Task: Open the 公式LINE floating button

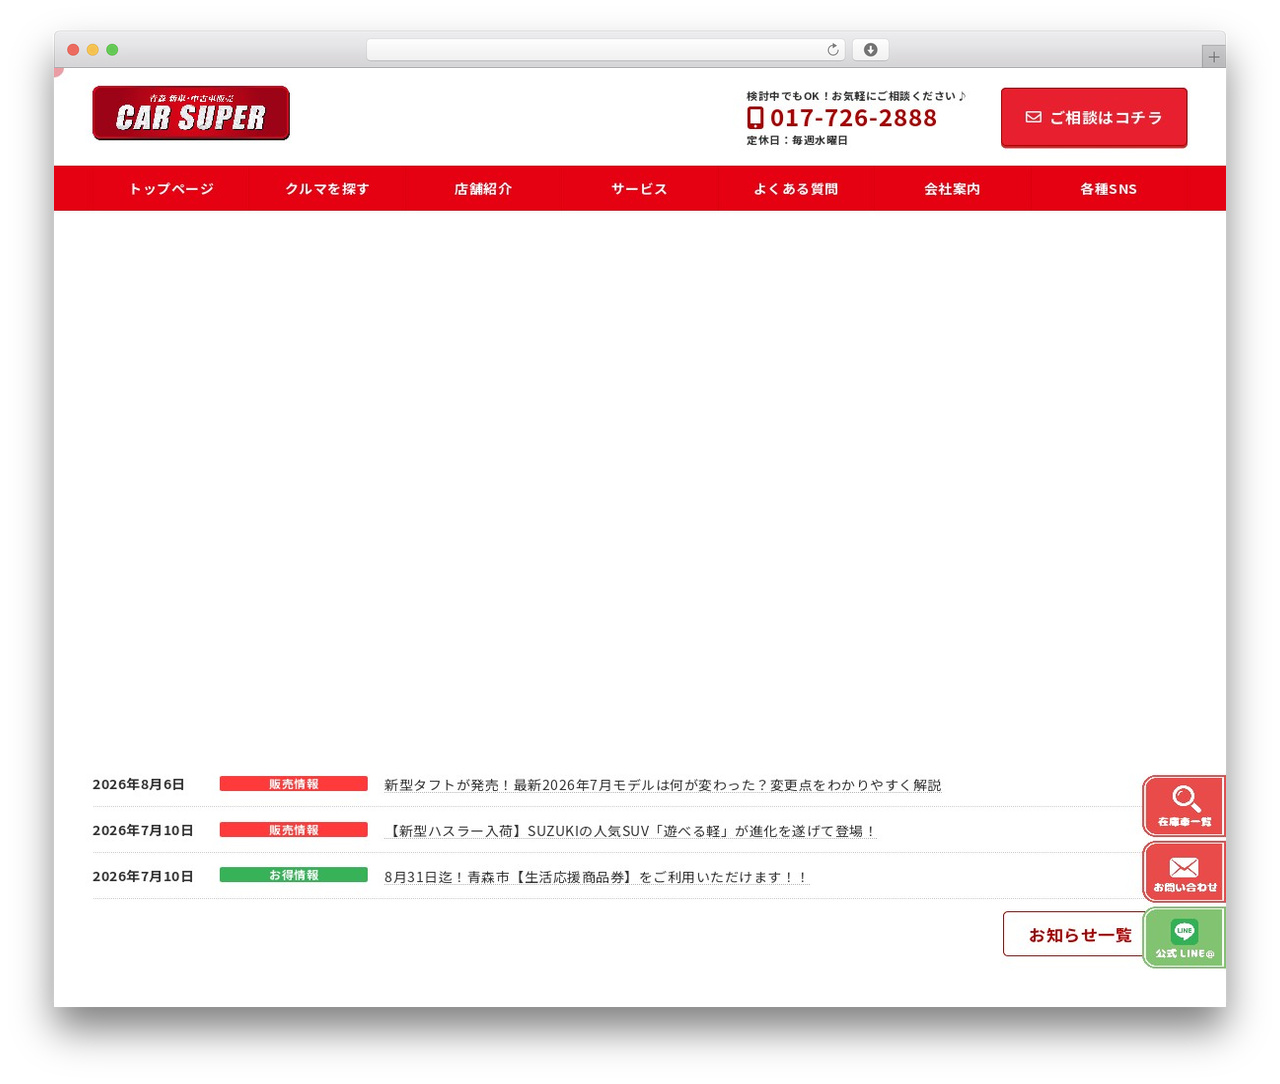Action: 1184,938
